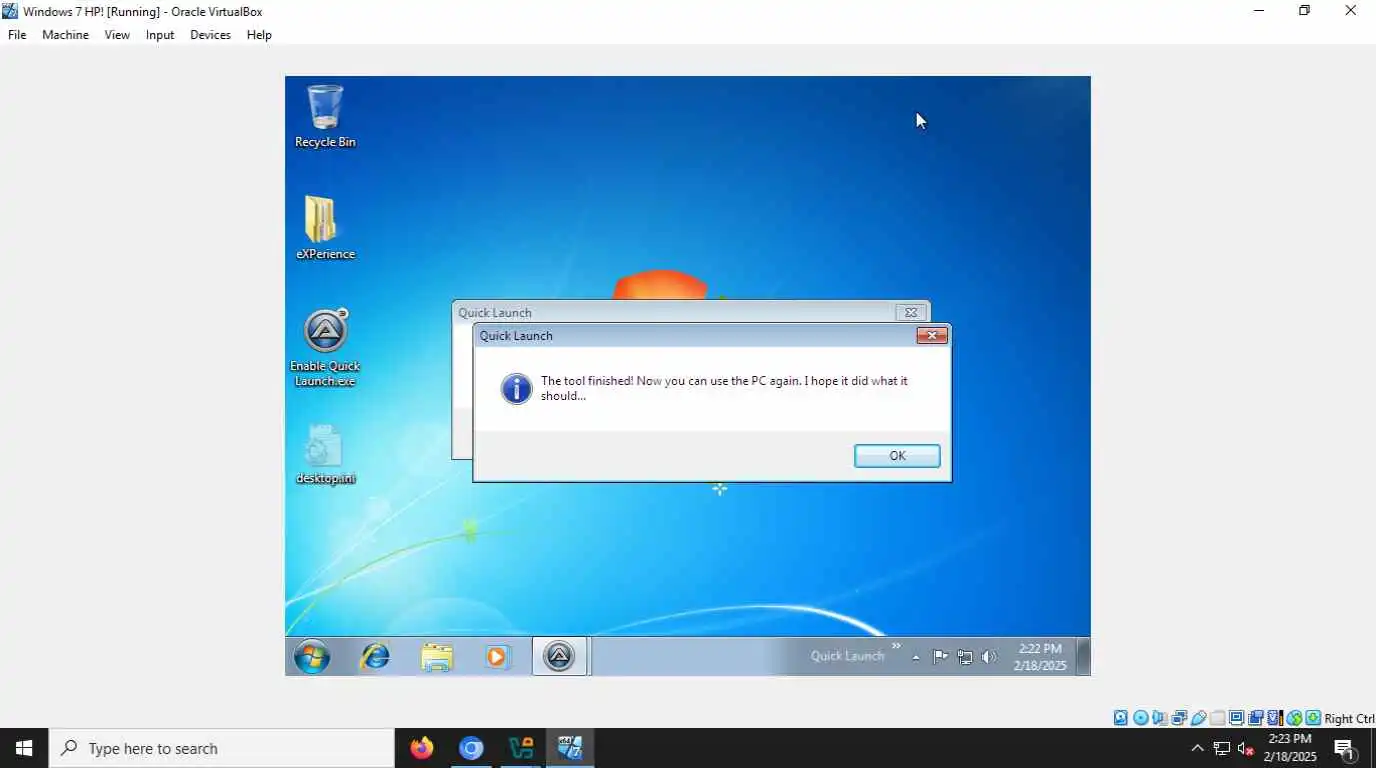Click the muted volume icon in host tray
The height and width of the screenshot is (768, 1376).
click(x=1246, y=748)
